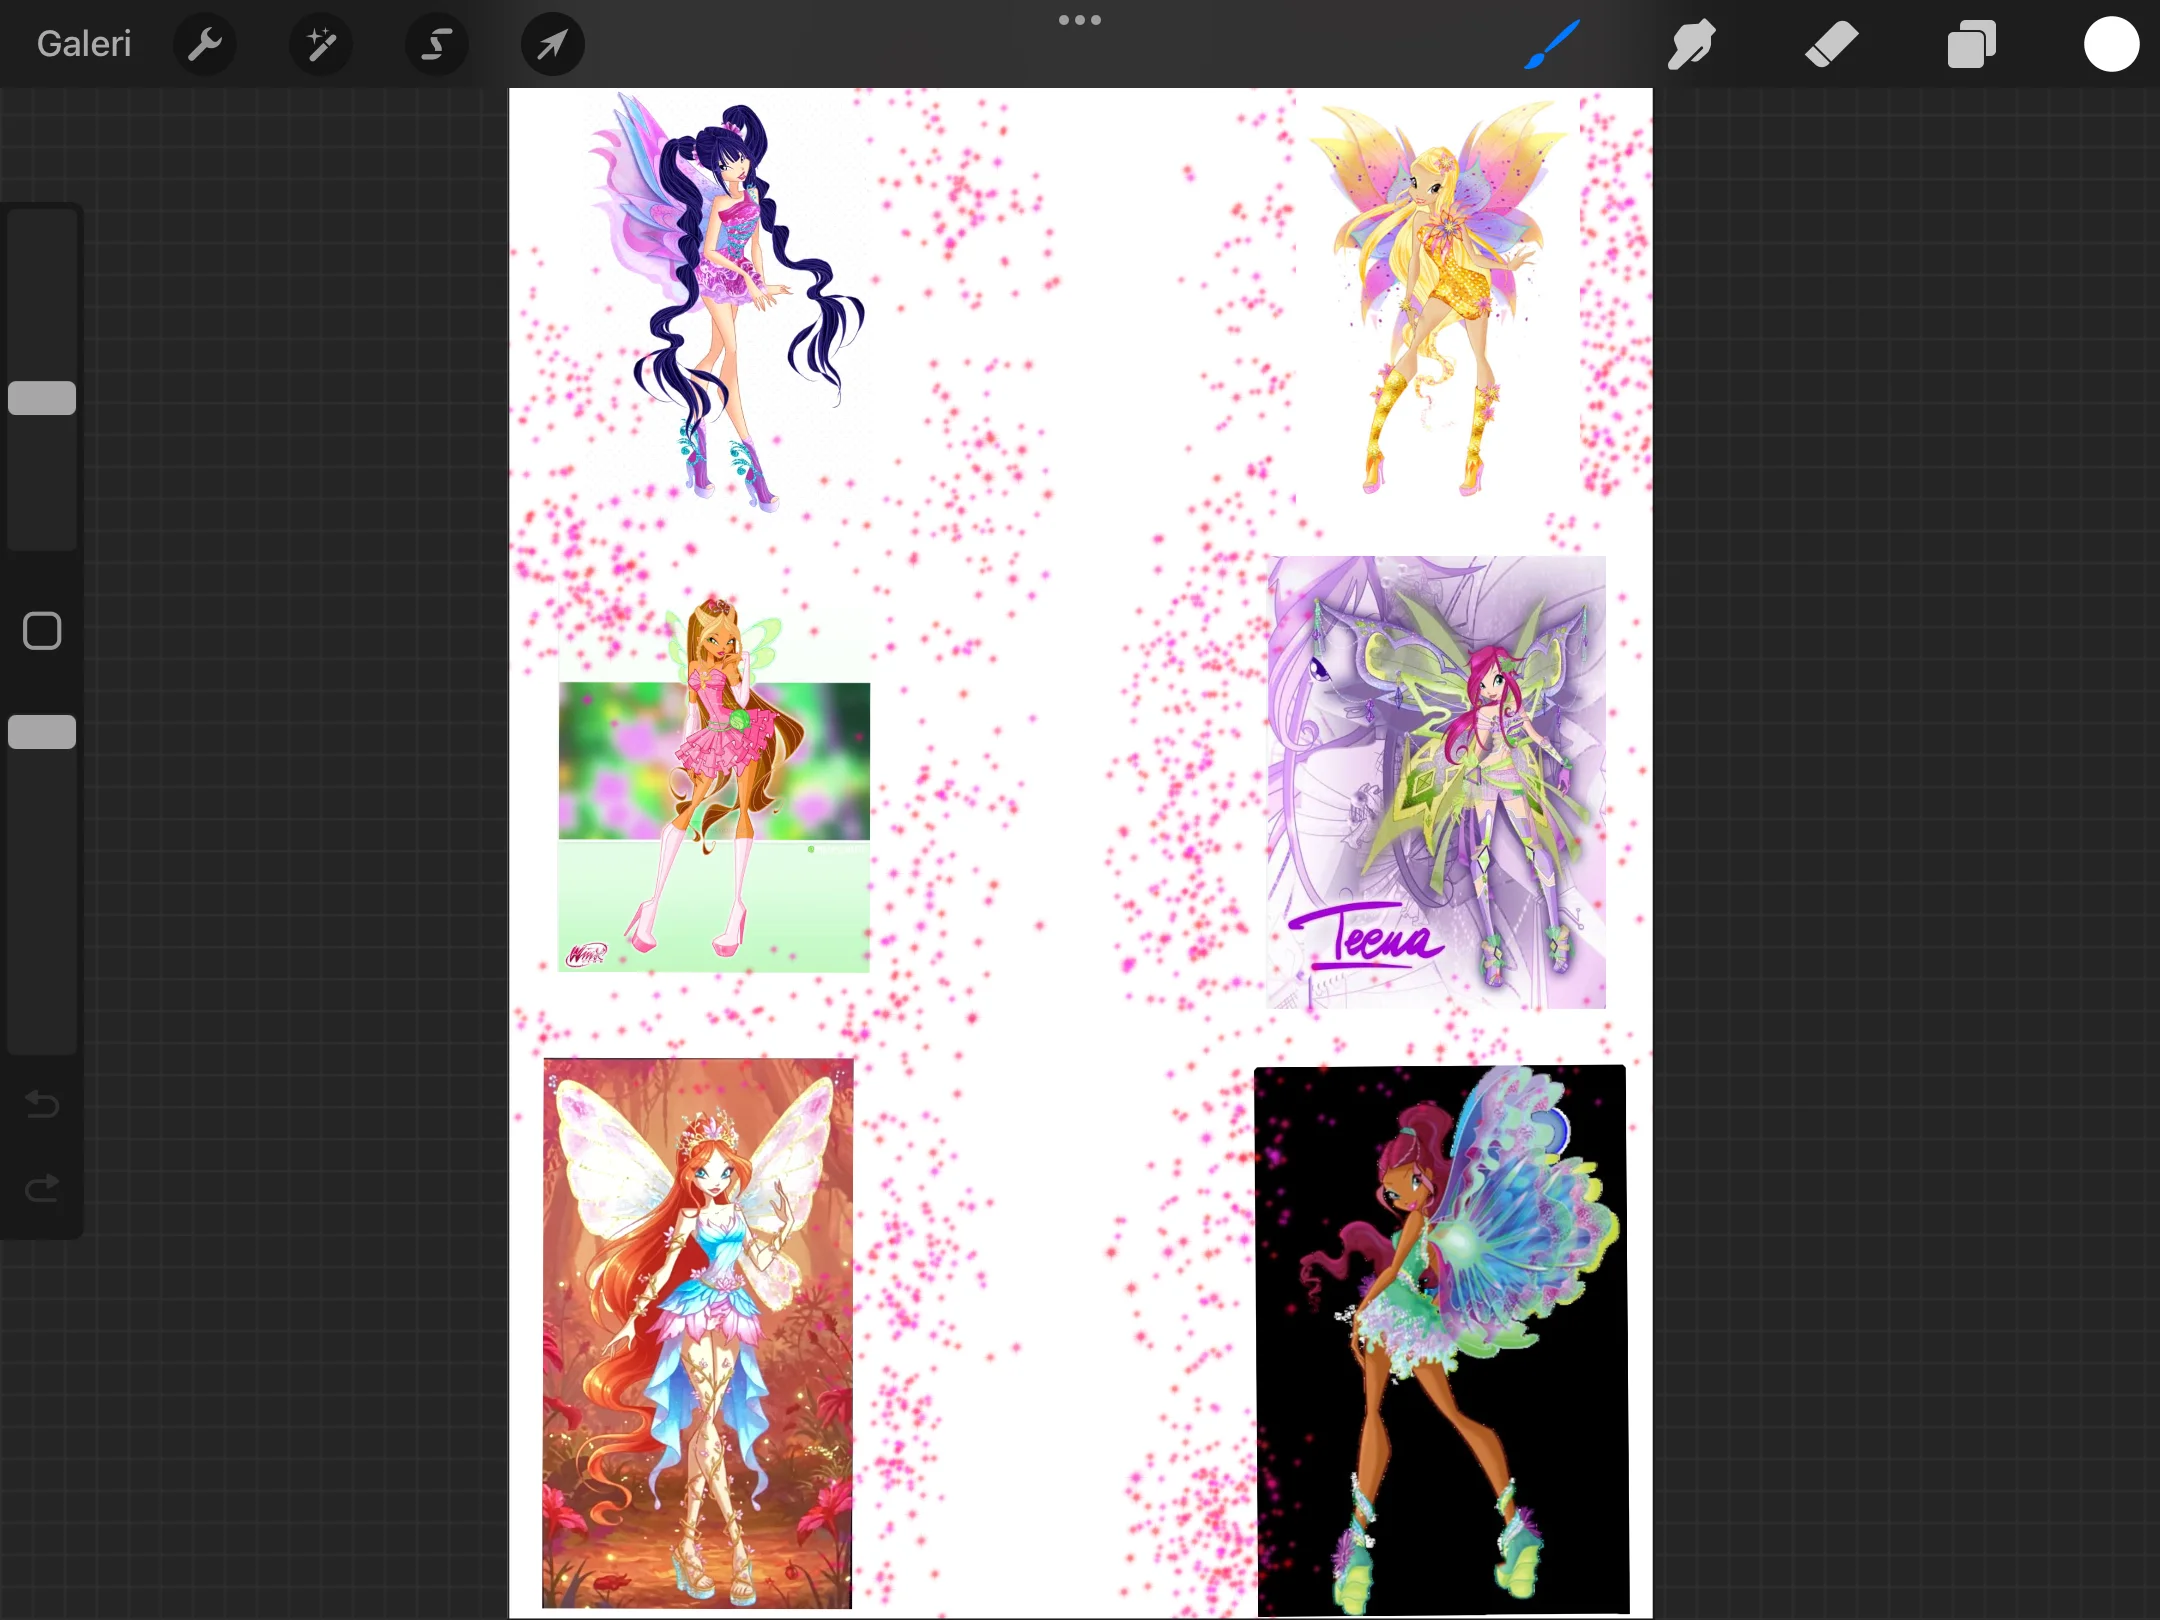Open the Galeri gallery view
Viewport: 2160px width, 1620px height.
(84, 44)
